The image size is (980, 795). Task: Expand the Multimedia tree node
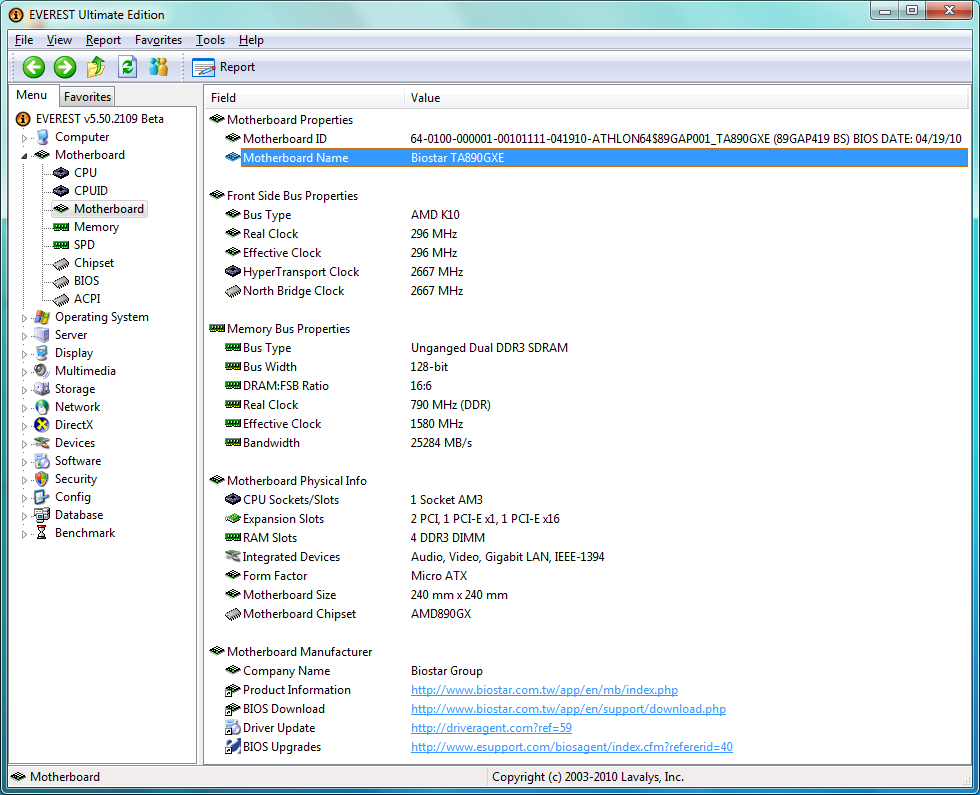pos(24,372)
